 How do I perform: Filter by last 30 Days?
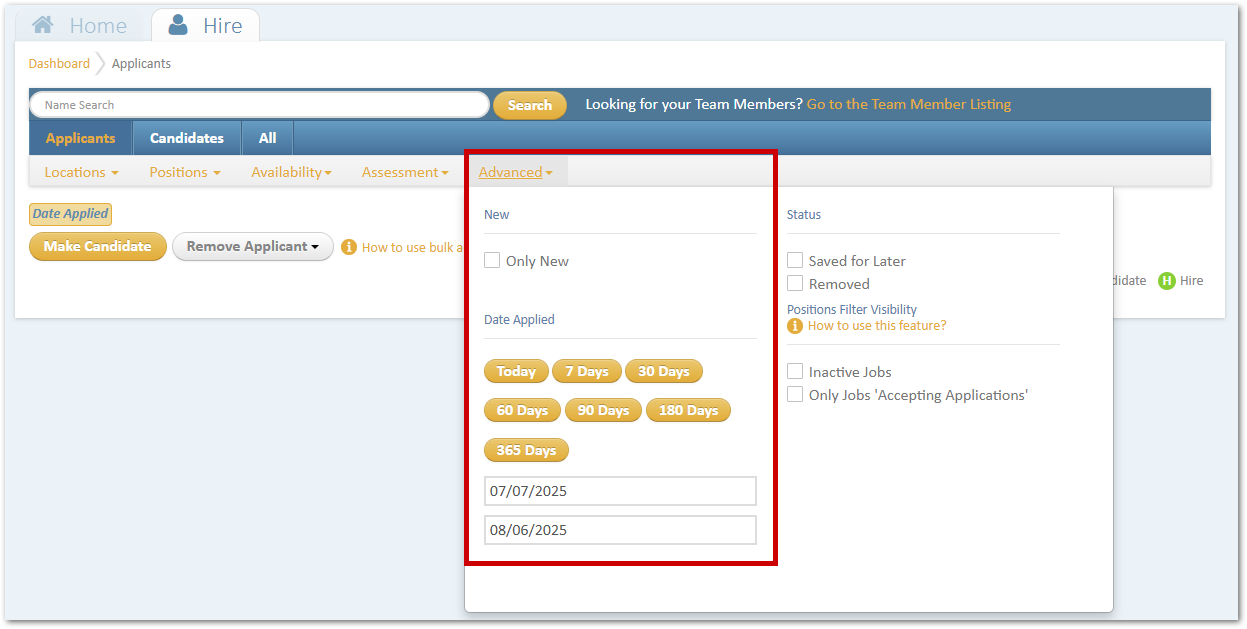664,372
